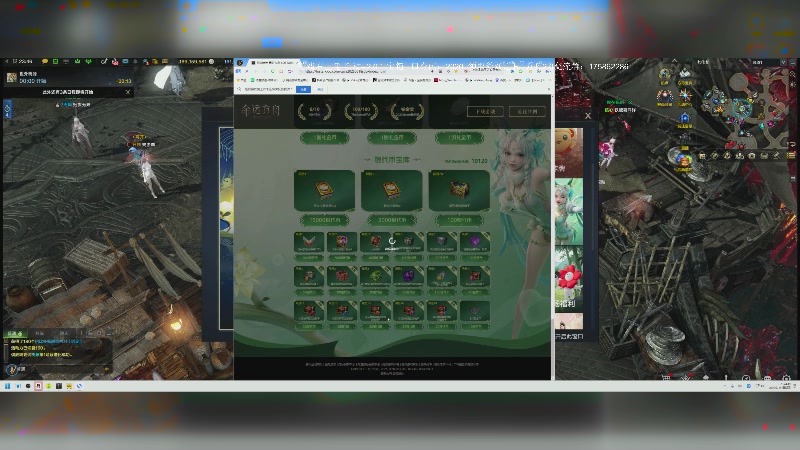Select the purple orb item in shop grid
Viewport: 800px width, 450px height.
409,276
